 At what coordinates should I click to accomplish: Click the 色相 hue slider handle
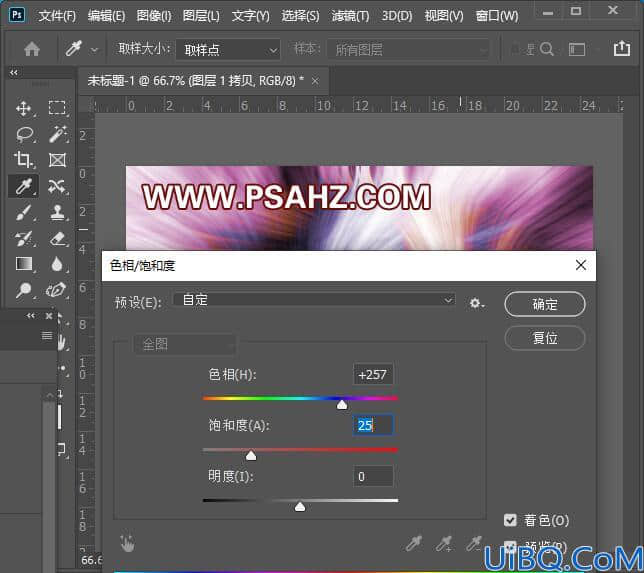[342, 405]
